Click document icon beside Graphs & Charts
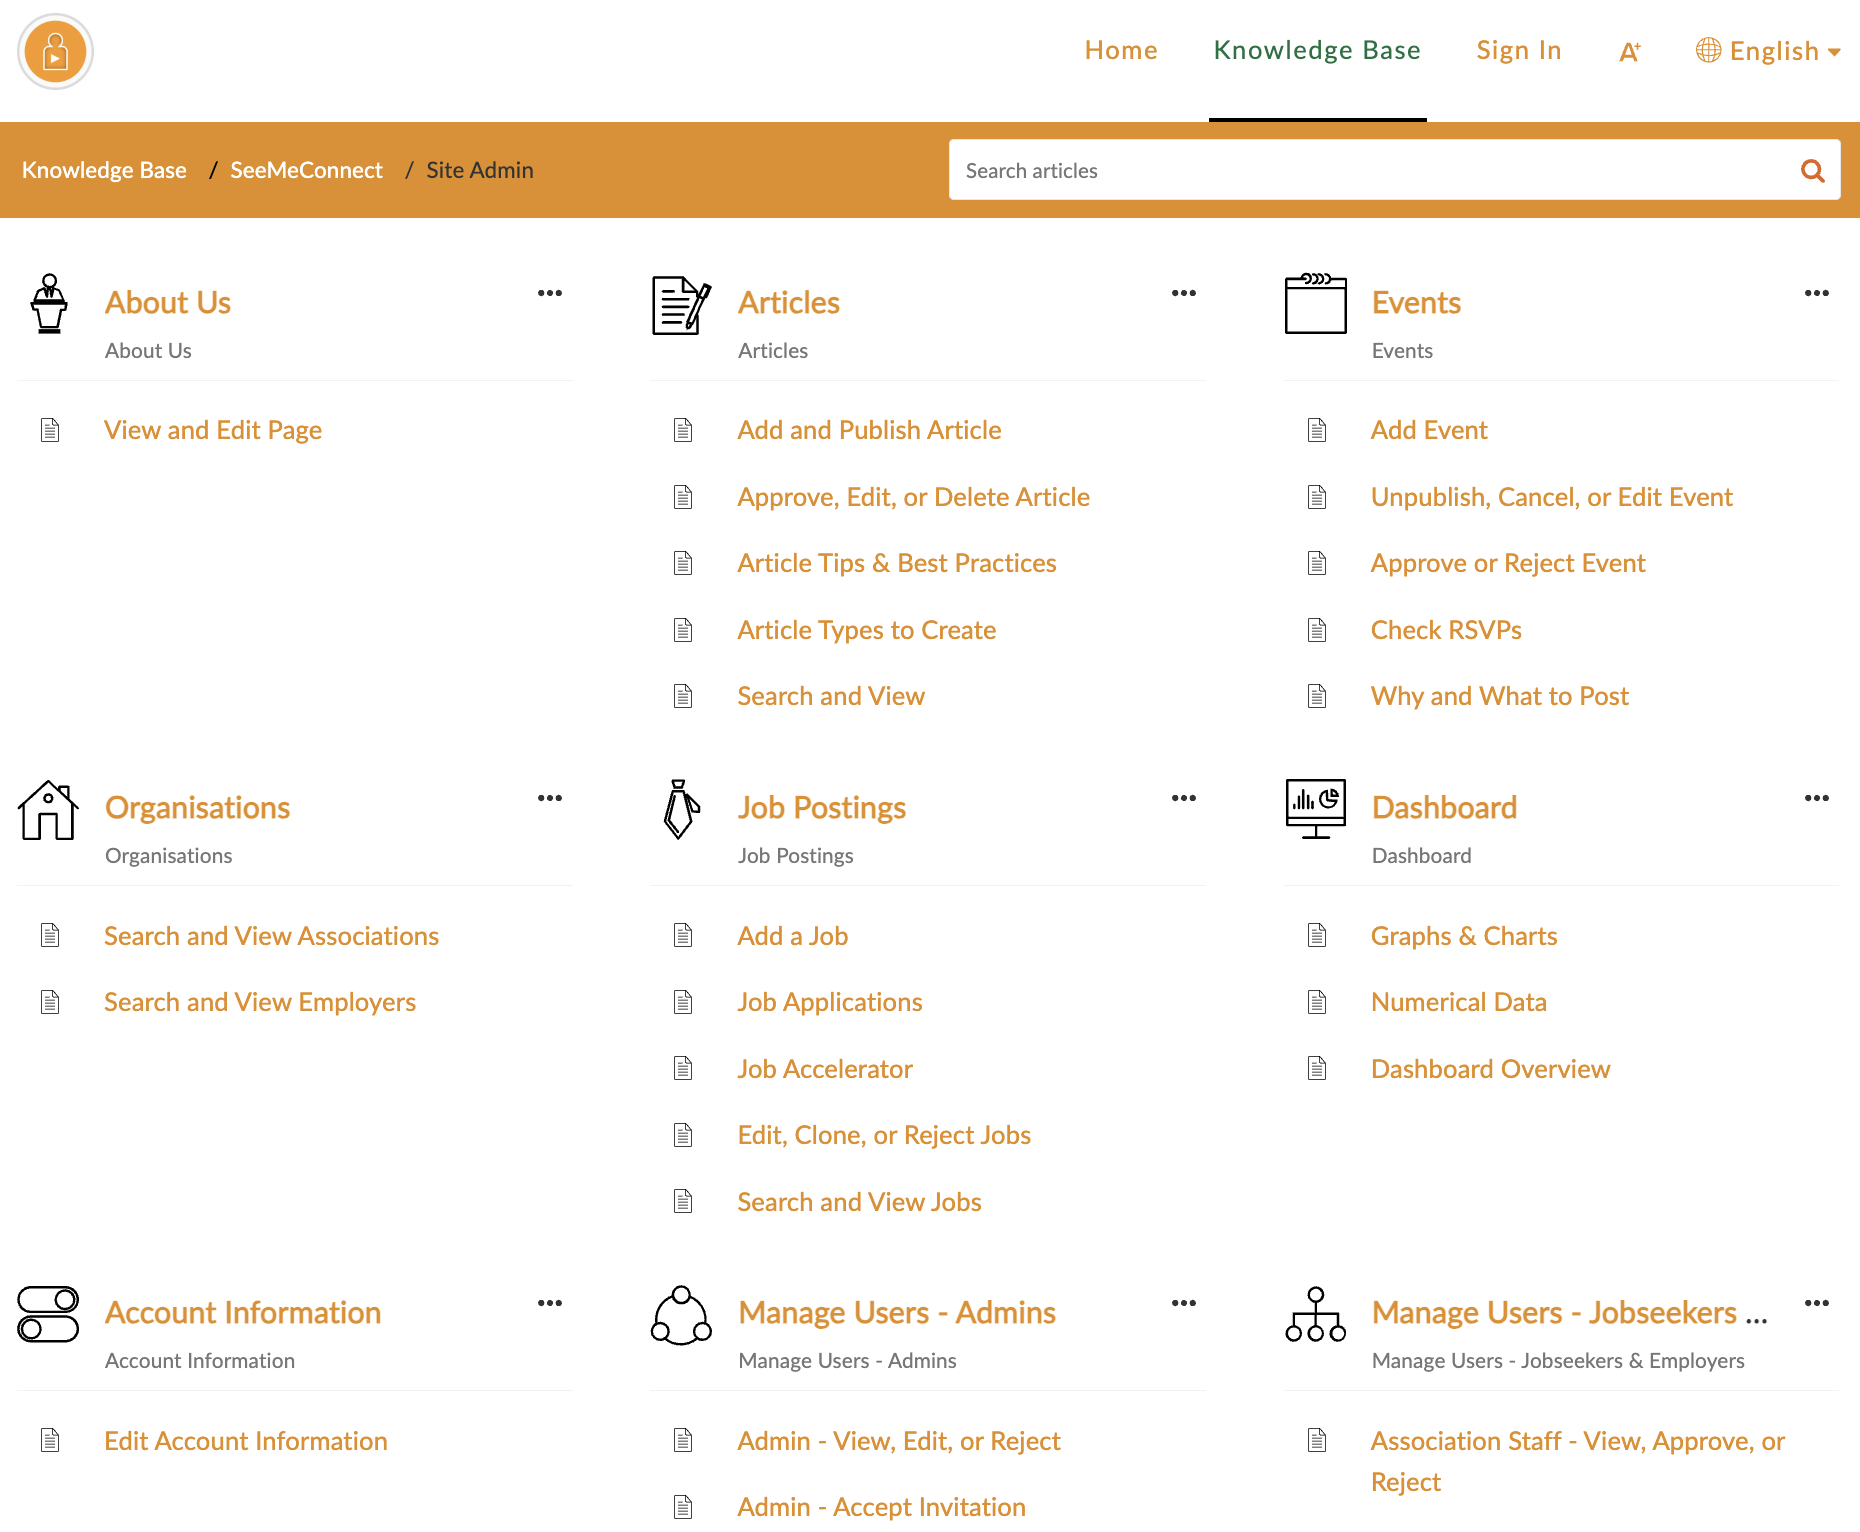This screenshot has height=1532, width=1860. click(1317, 936)
